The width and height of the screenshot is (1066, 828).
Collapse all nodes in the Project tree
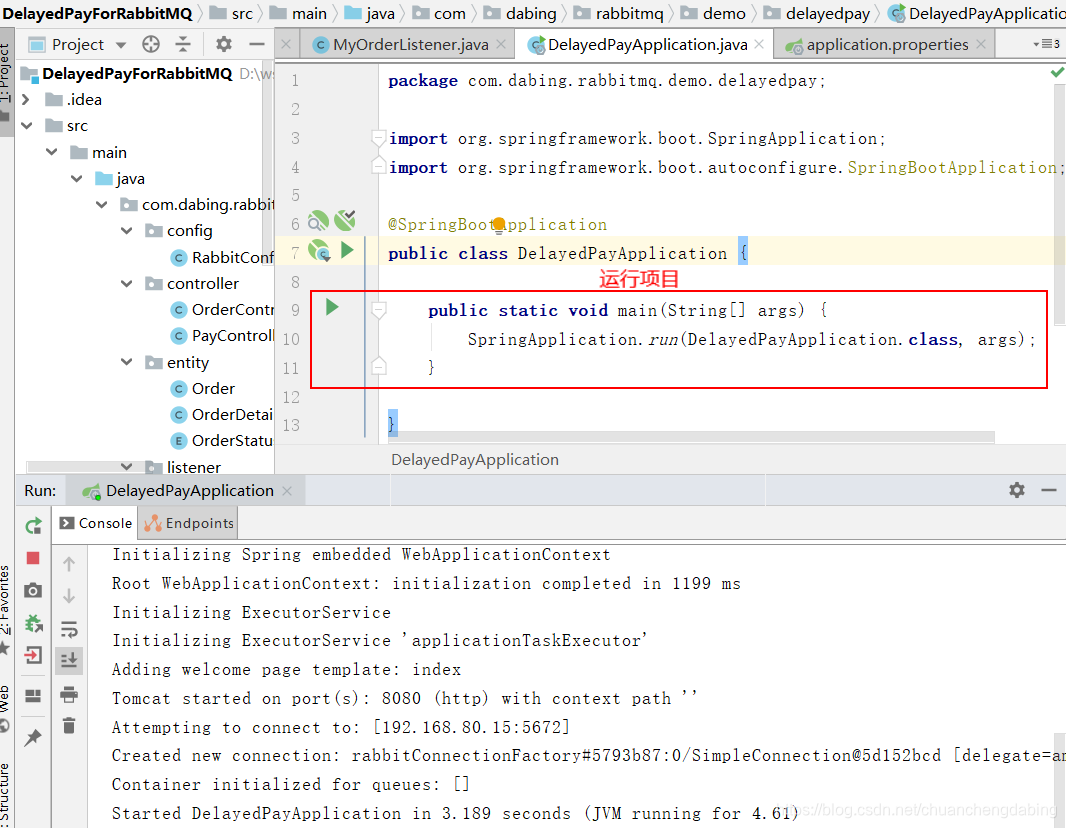[183, 45]
